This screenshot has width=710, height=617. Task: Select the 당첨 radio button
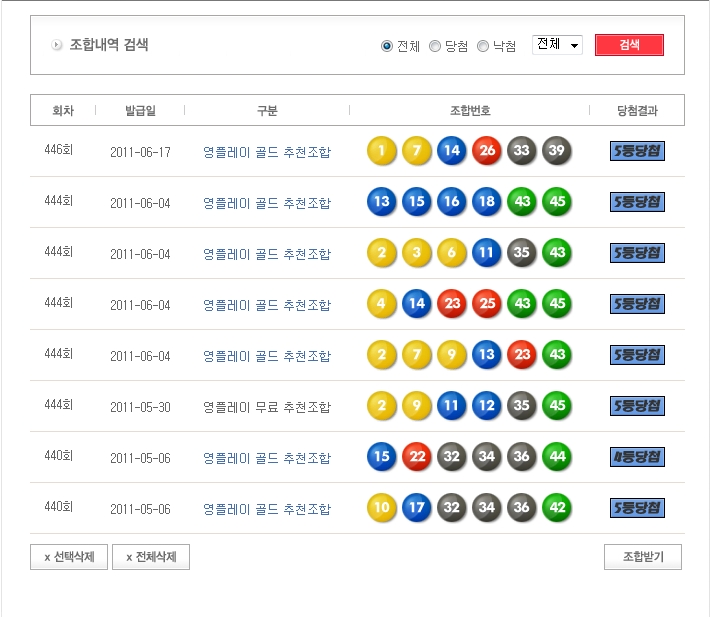pos(435,46)
